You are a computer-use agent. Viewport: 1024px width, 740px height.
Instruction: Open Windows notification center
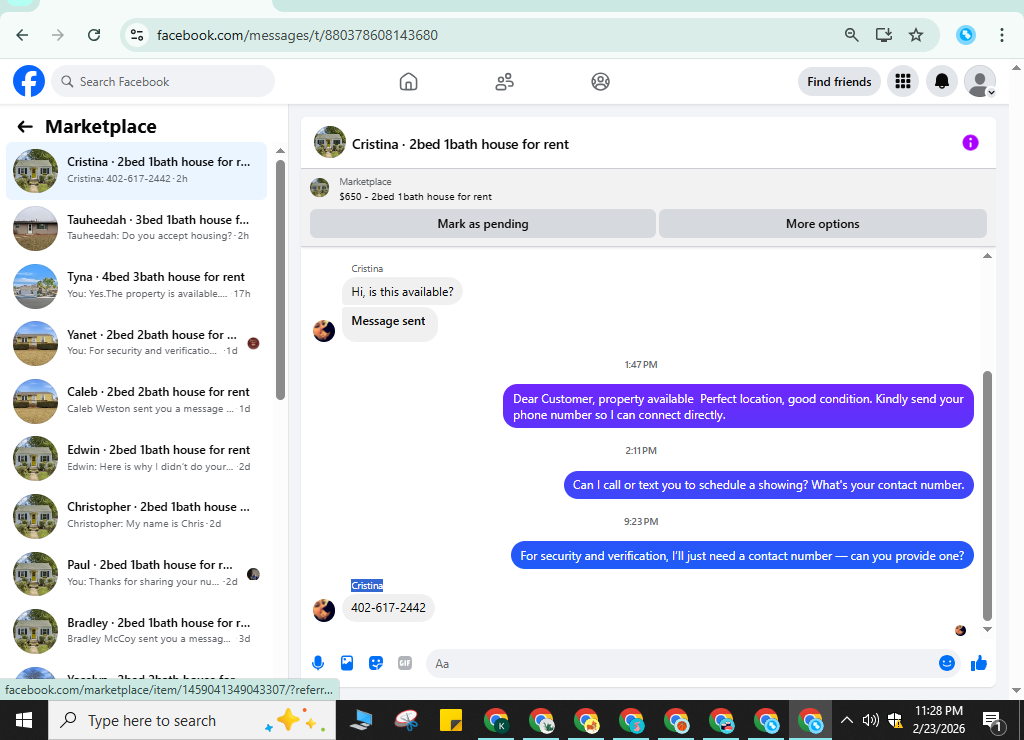[993, 720]
